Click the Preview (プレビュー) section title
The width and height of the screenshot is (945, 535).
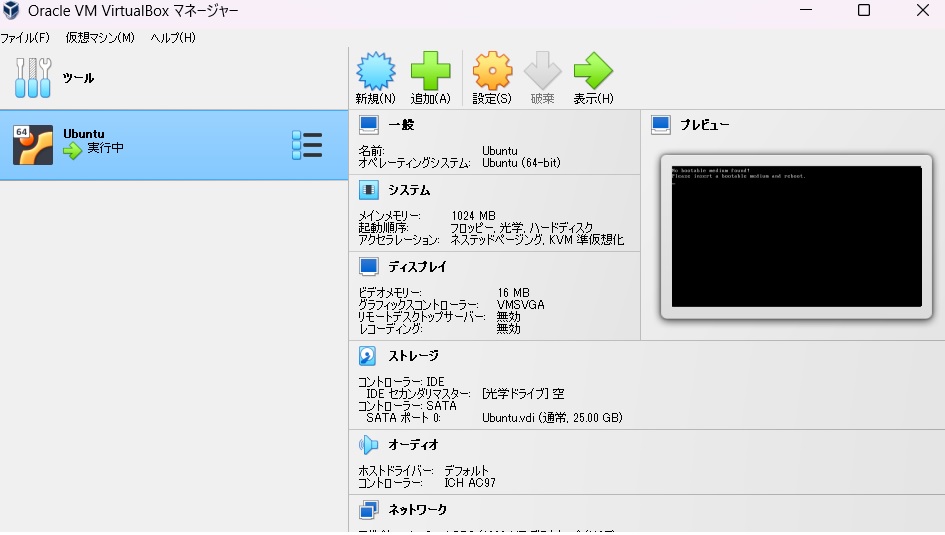tap(705, 125)
